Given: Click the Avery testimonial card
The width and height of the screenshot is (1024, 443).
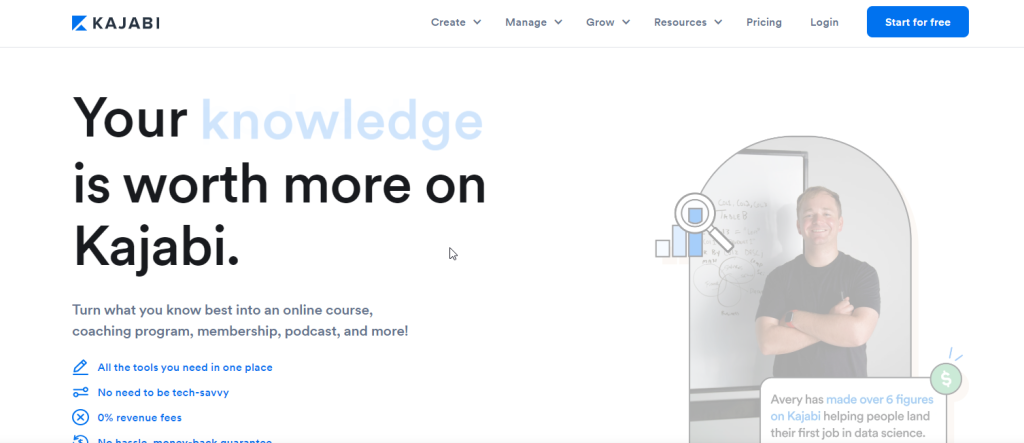Looking at the screenshot, I should click(x=852, y=412).
